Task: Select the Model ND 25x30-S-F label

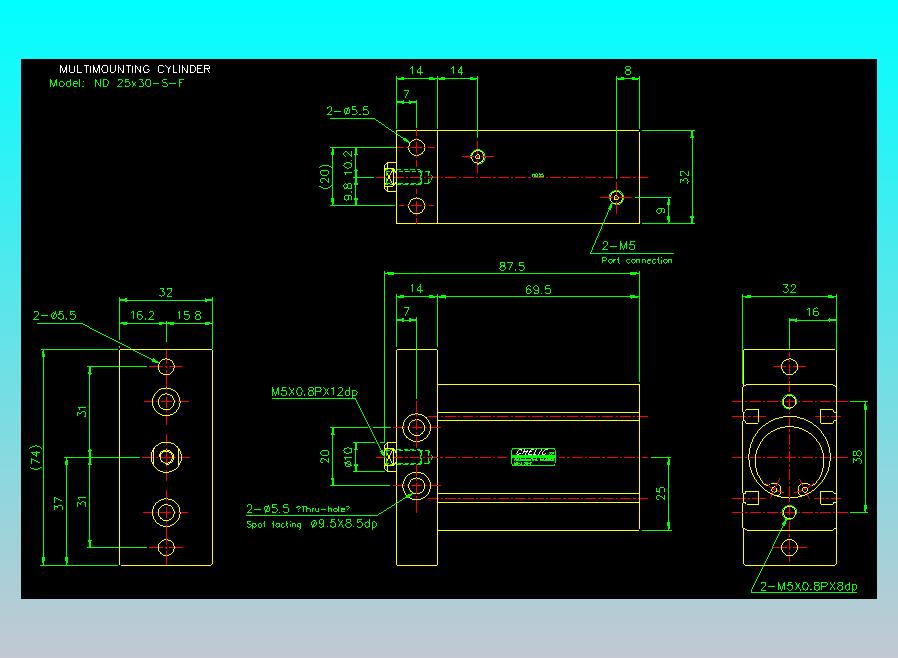Action: (x=117, y=83)
